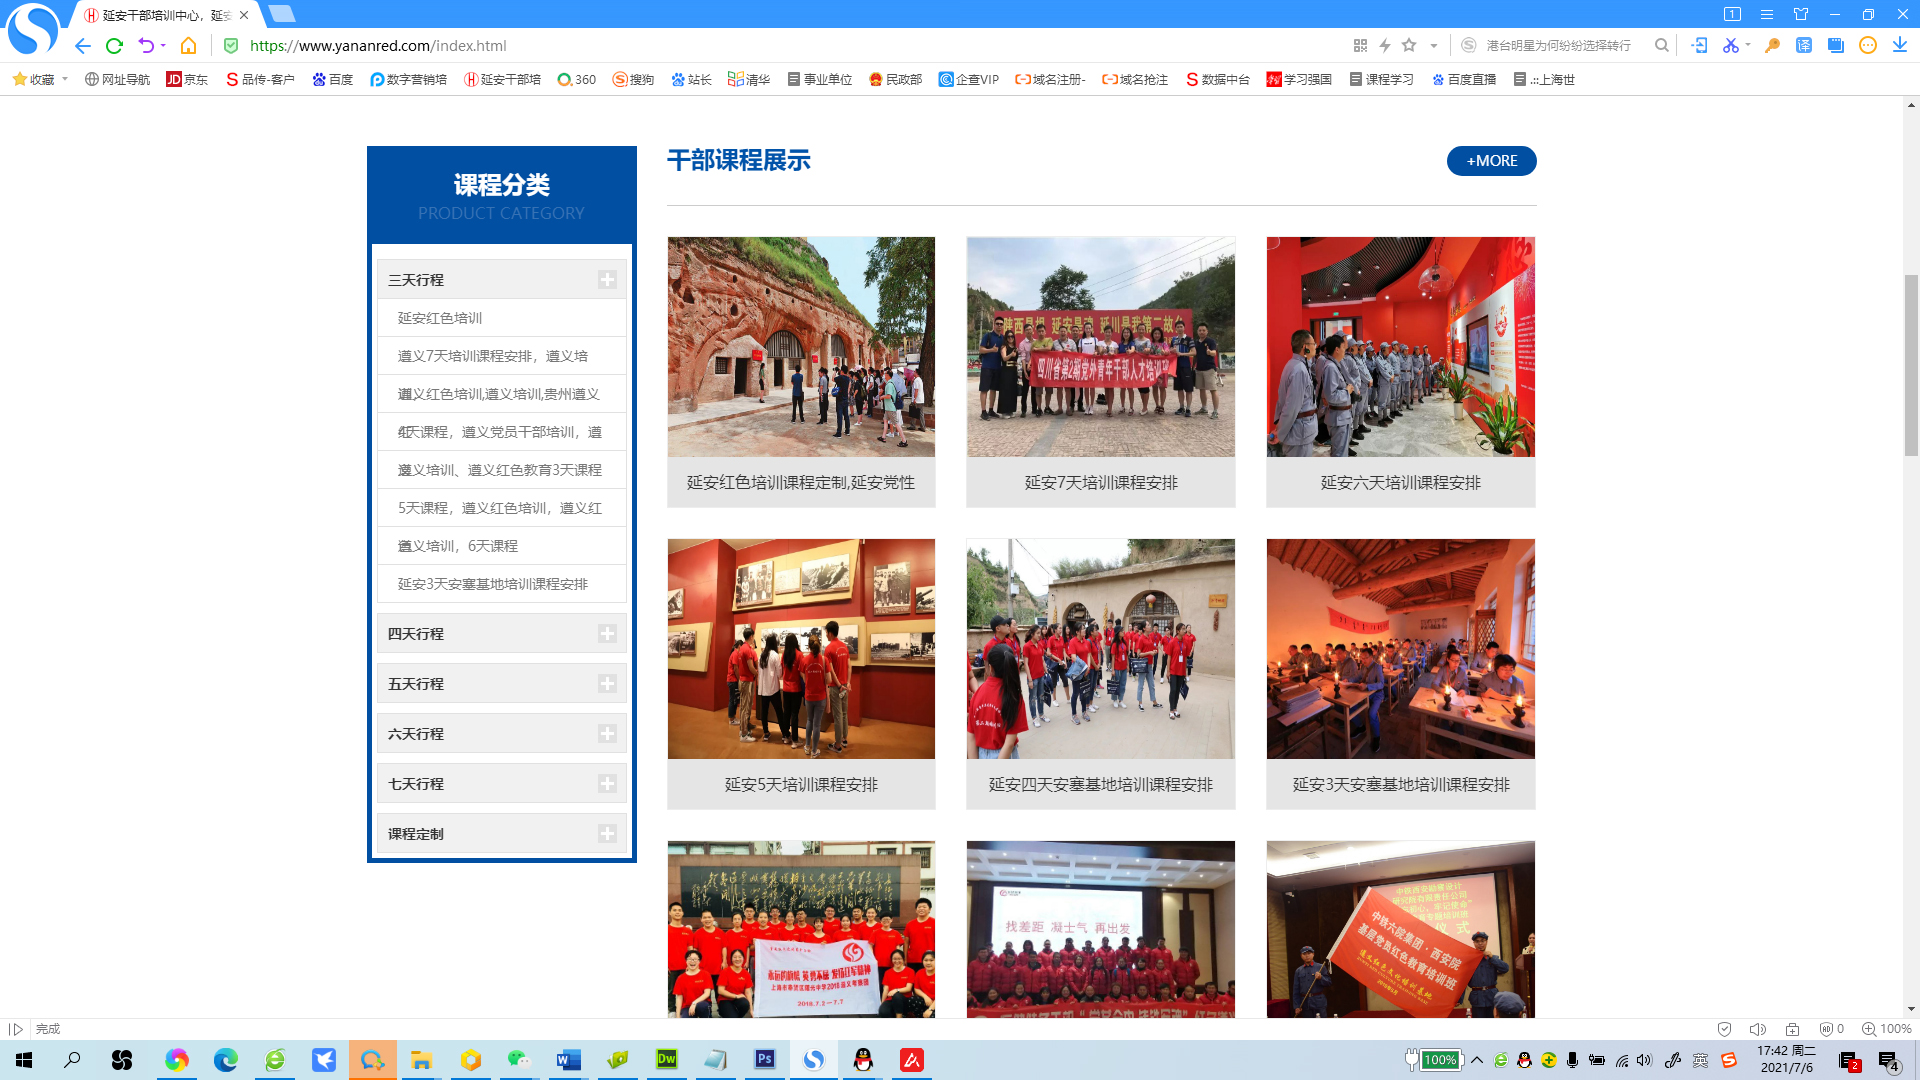1920x1080 pixels.
Task: Mute system volume via the tray speaker icon
Action: coord(1643,1061)
